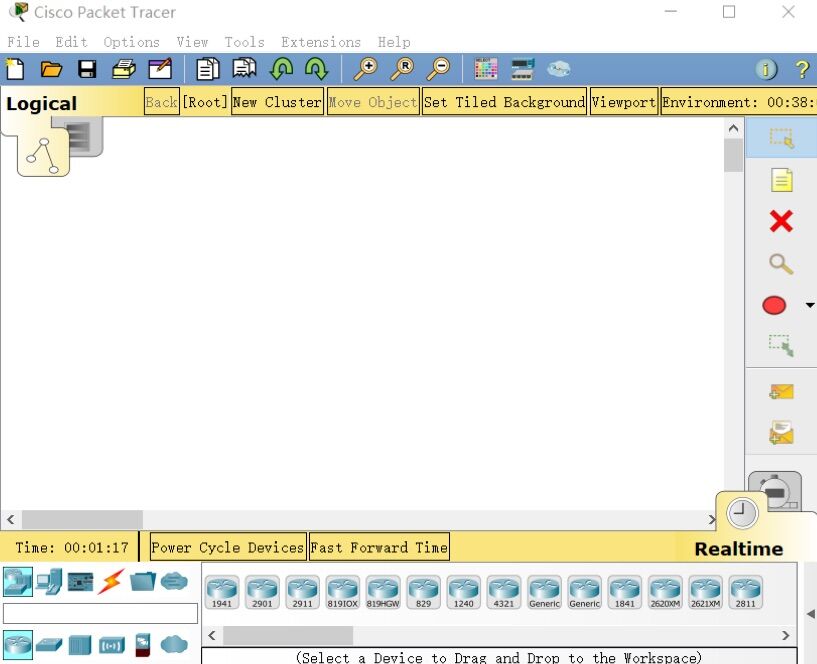The width and height of the screenshot is (817, 664).
Task: Select the Logical workspace tab icon
Action: (43, 155)
